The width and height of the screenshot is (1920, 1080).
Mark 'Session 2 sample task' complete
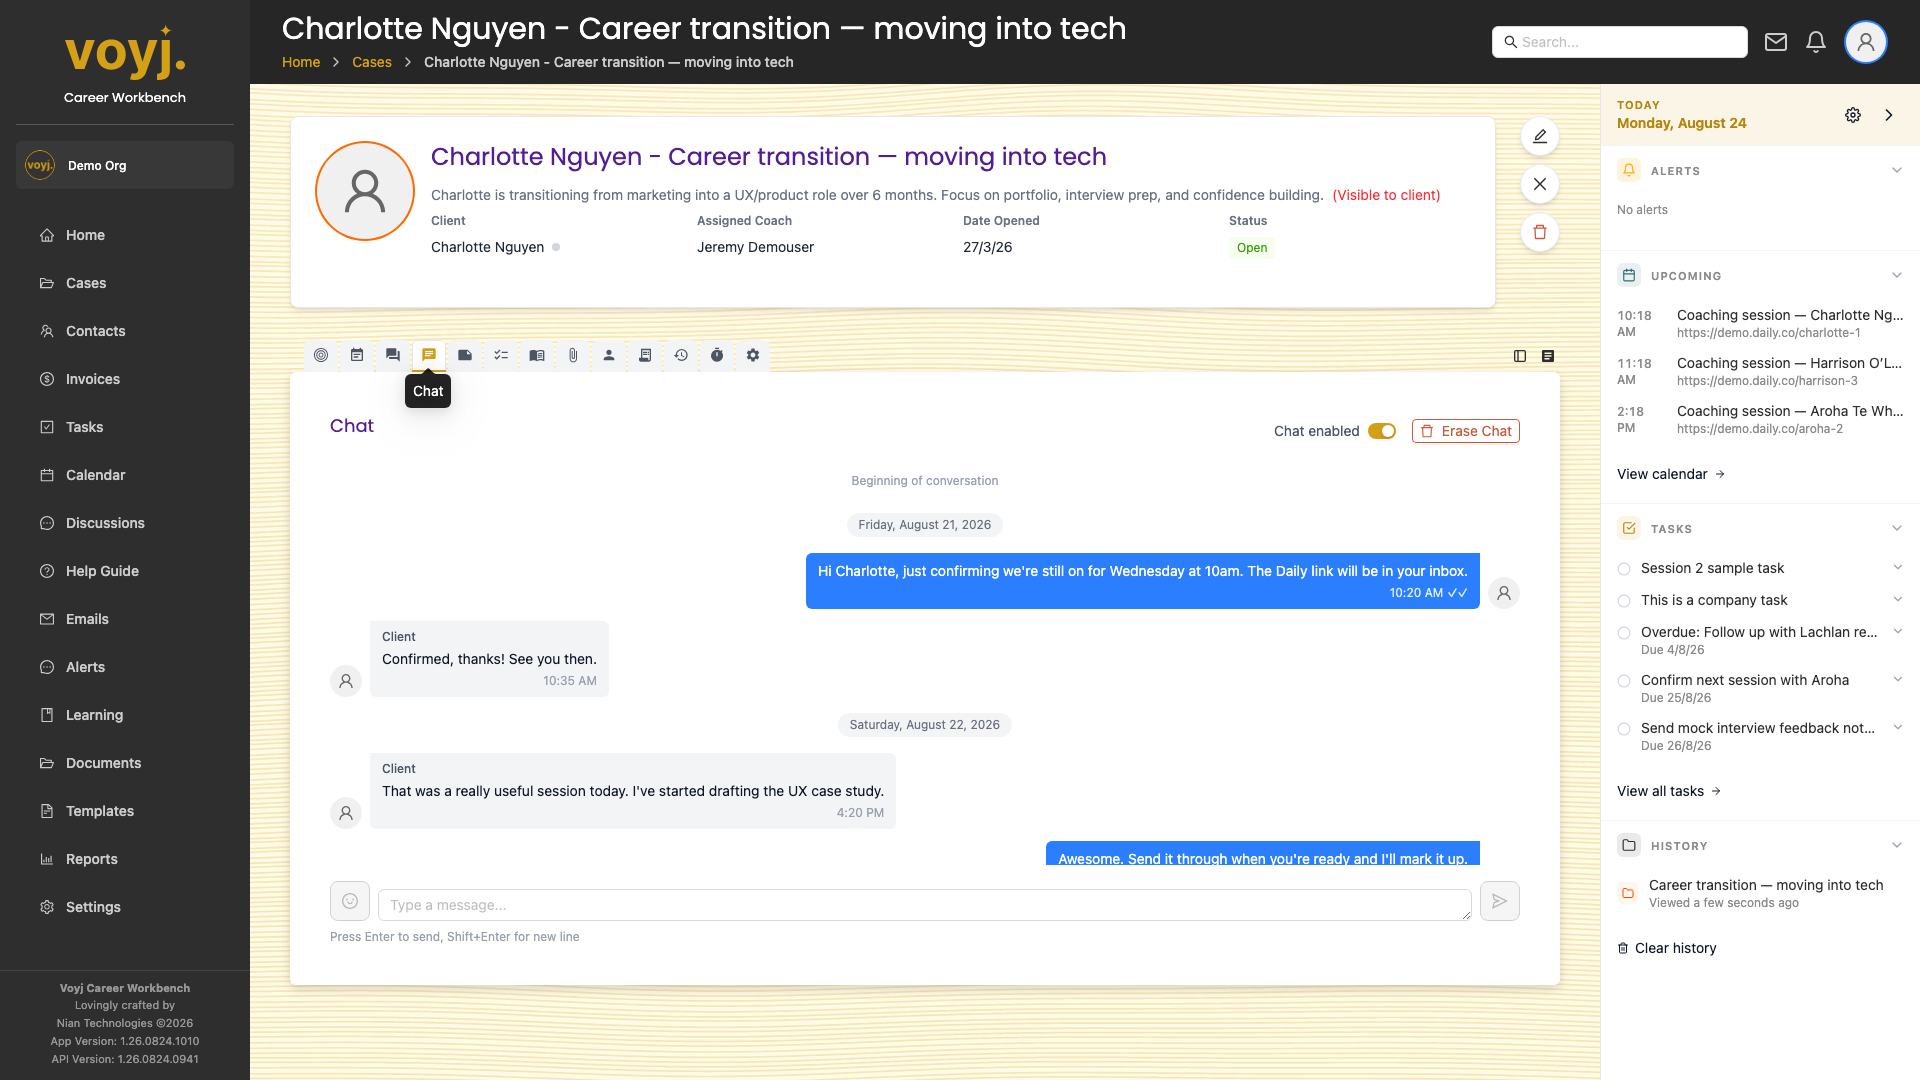[1624, 569]
